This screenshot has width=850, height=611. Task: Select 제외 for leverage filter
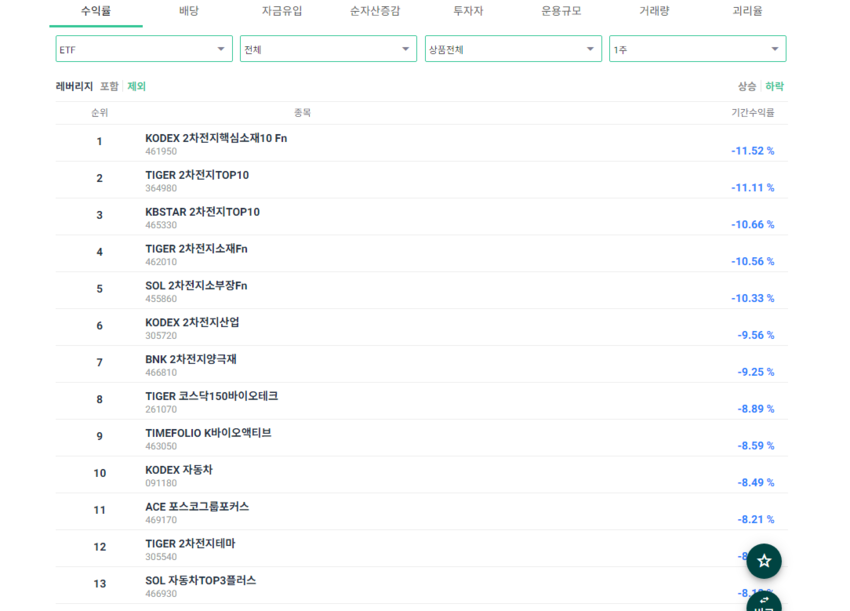point(137,86)
